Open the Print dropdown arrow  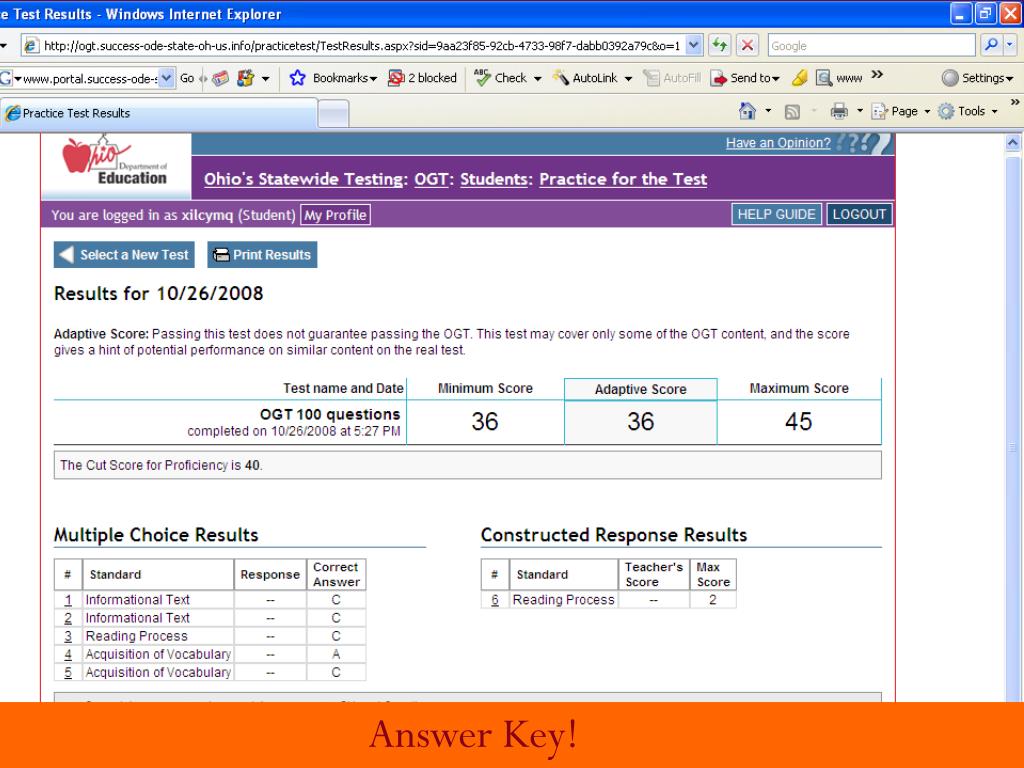pos(859,111)
